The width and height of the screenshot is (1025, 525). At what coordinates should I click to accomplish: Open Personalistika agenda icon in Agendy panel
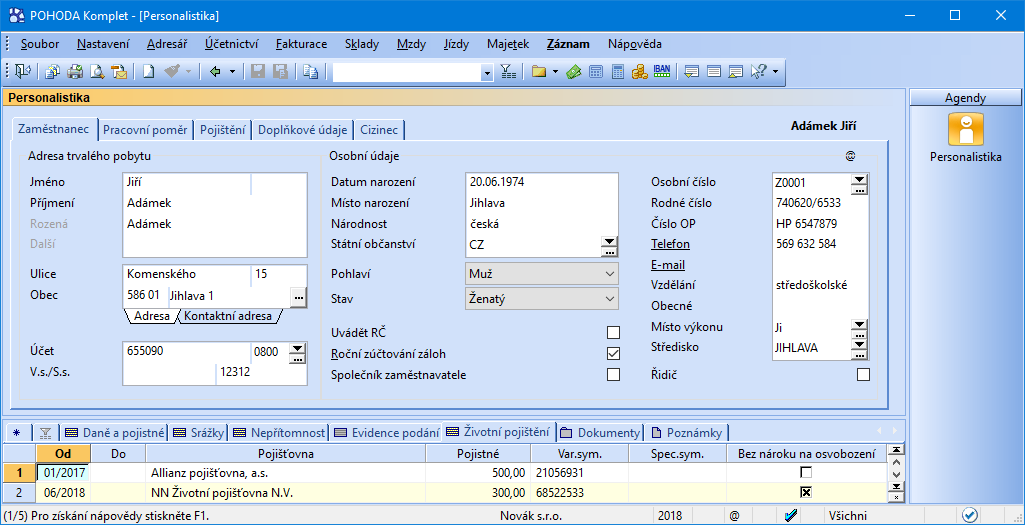coord(966,129)
